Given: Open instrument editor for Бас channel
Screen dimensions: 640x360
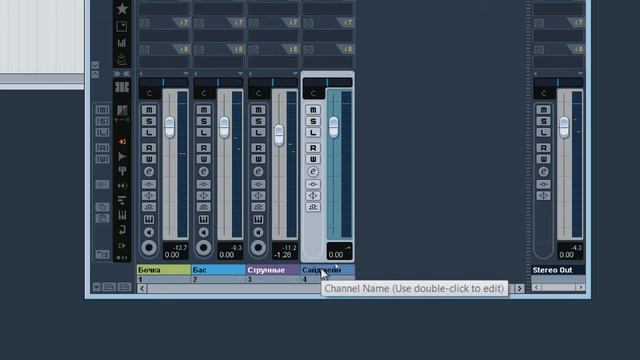Looking at the screenshot, I should [x=204, y=220].
